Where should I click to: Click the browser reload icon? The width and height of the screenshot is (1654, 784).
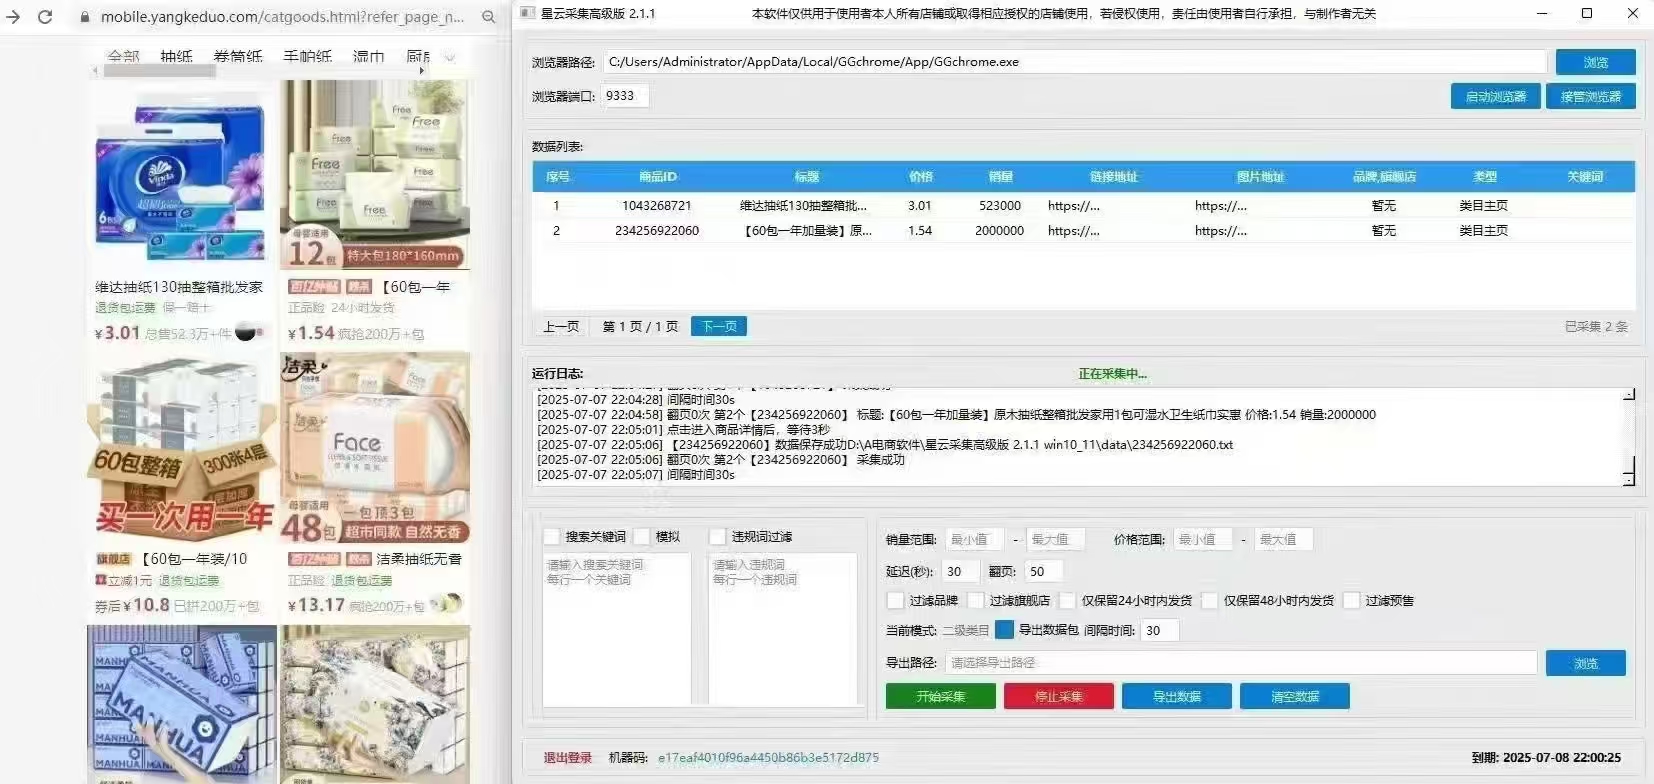(x=45, y=17)
